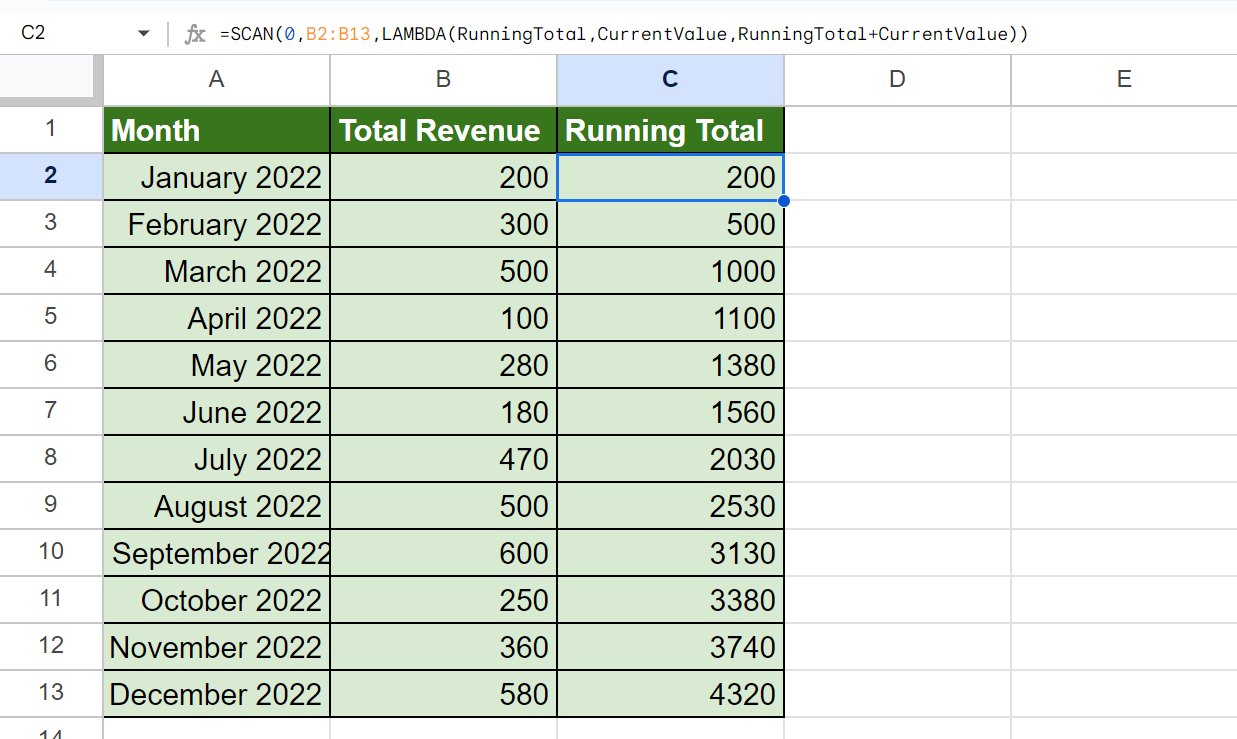Select row 7 header
The height and width of the screenshot is (739, 1237).
click(x=51, y=410)
